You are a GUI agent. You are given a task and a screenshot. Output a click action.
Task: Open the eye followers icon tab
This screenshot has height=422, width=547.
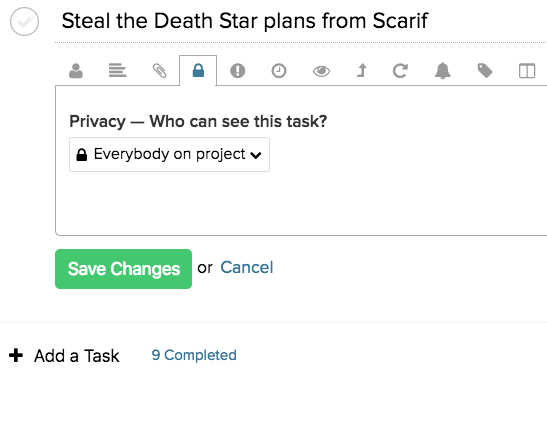click(321, 71)
